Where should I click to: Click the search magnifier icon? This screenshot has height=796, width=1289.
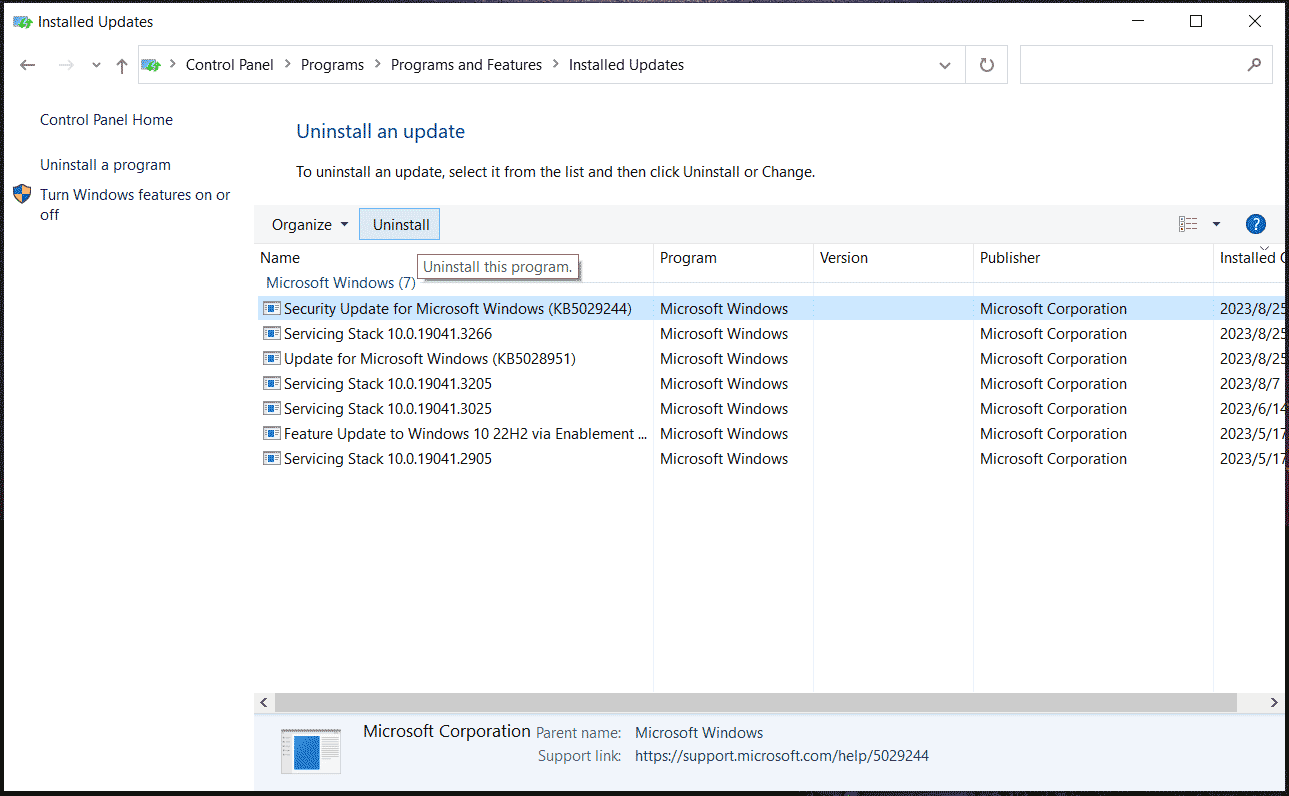click(x=1254, y=65)
